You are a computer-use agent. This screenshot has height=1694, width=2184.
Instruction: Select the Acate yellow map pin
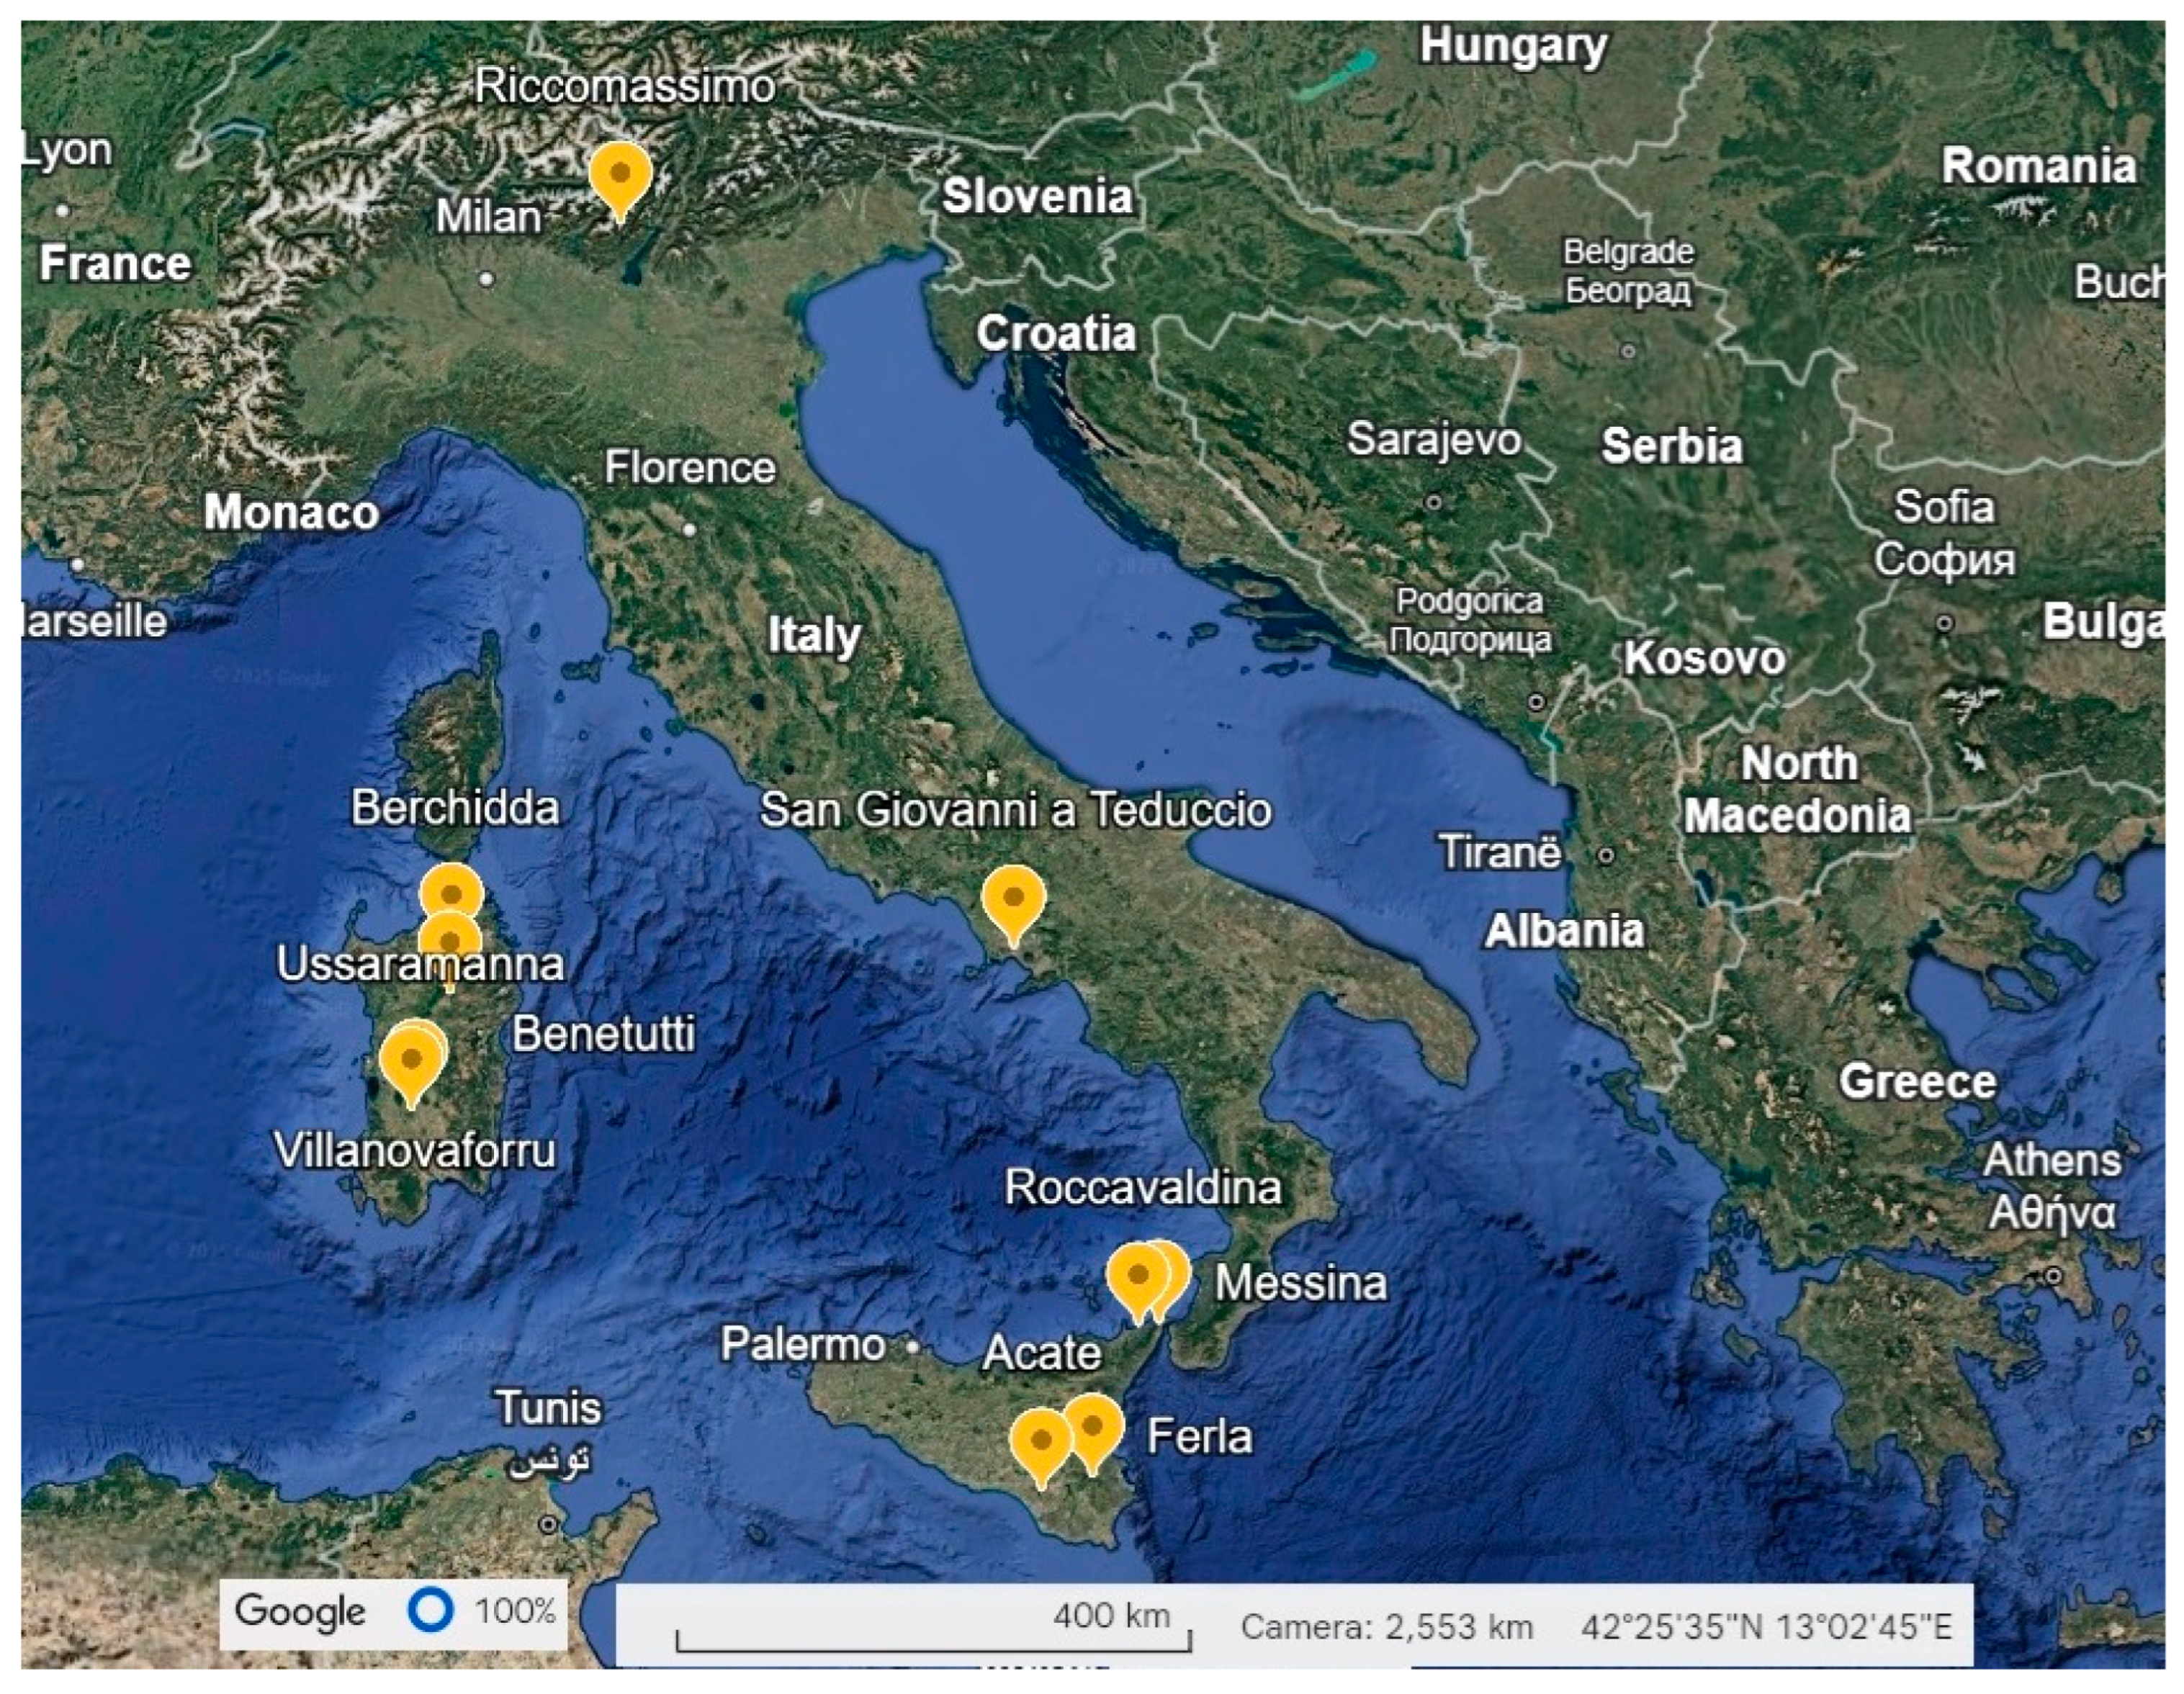coord(1040,1441)
